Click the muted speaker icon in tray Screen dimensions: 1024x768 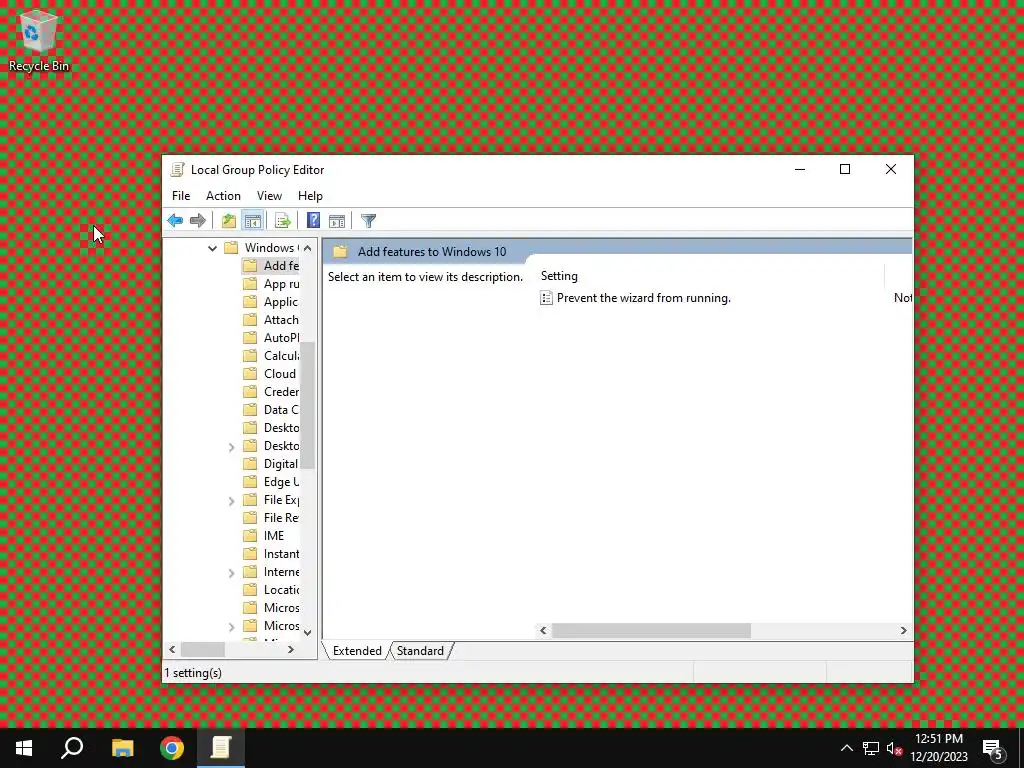coord(894,748)
